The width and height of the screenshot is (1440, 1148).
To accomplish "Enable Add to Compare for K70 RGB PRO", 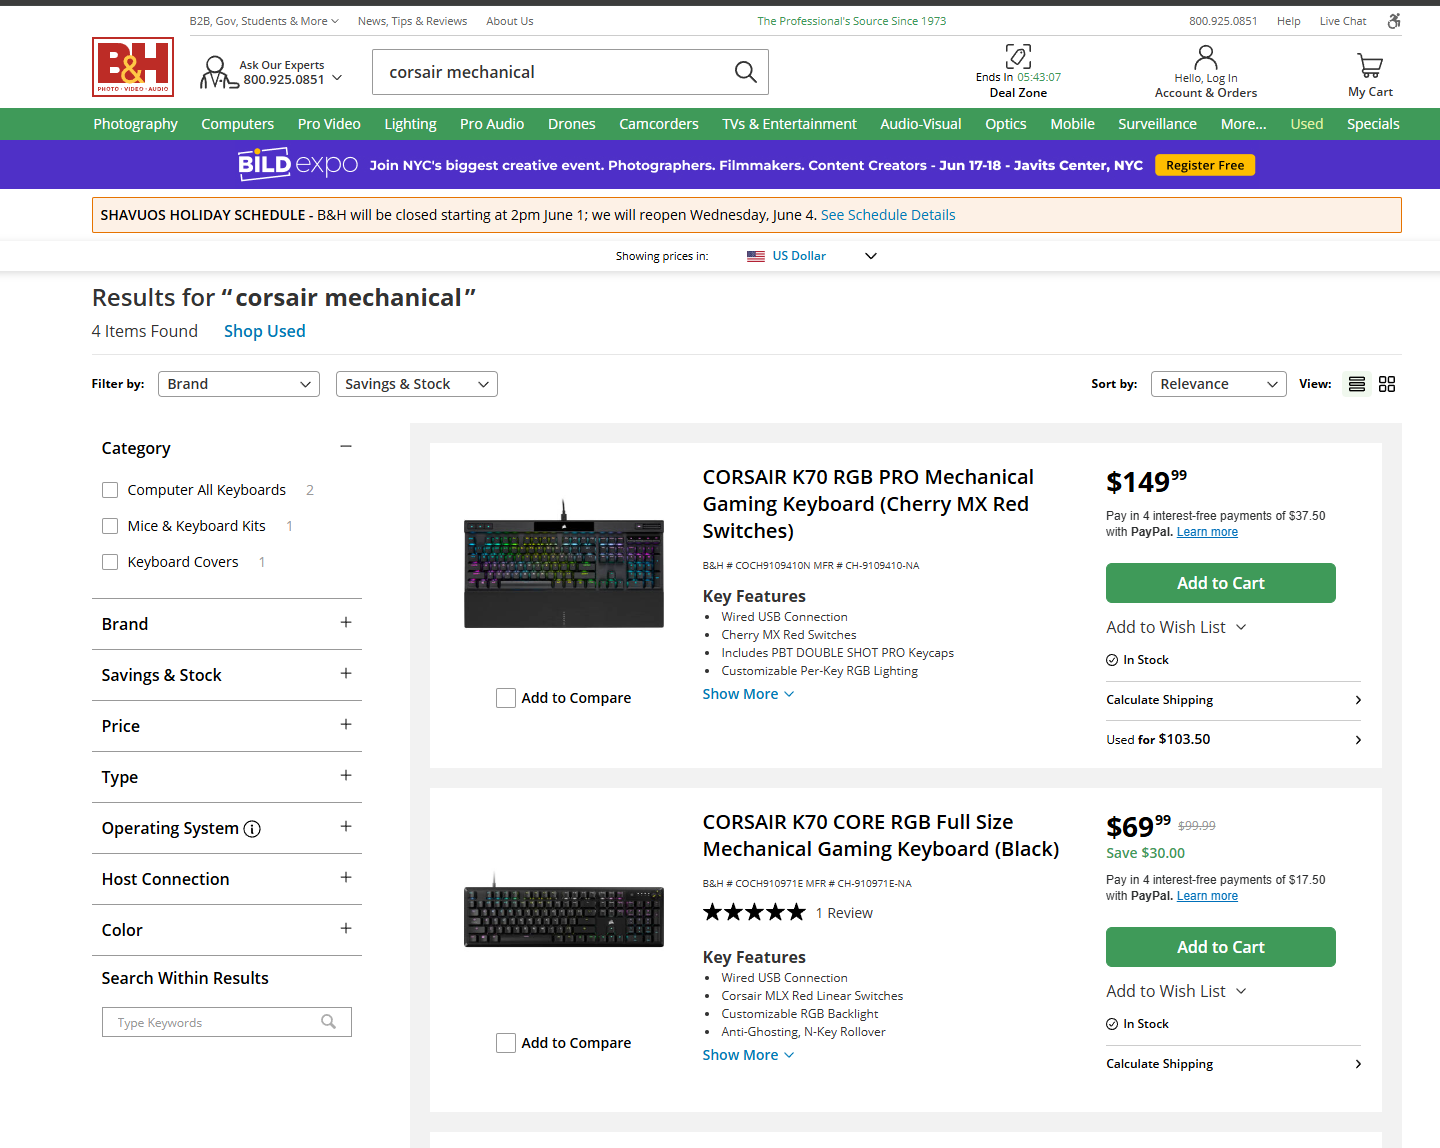I will pos(506,698).
